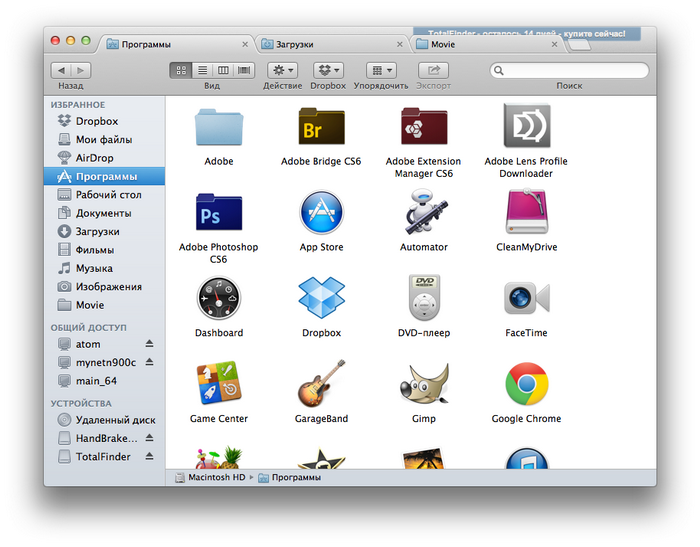The height and width of the screenshot is (547, 700).
Task: Expand the Упорядочить arrange dropdown
Action: pyautogui.click(x=381, y=70)
